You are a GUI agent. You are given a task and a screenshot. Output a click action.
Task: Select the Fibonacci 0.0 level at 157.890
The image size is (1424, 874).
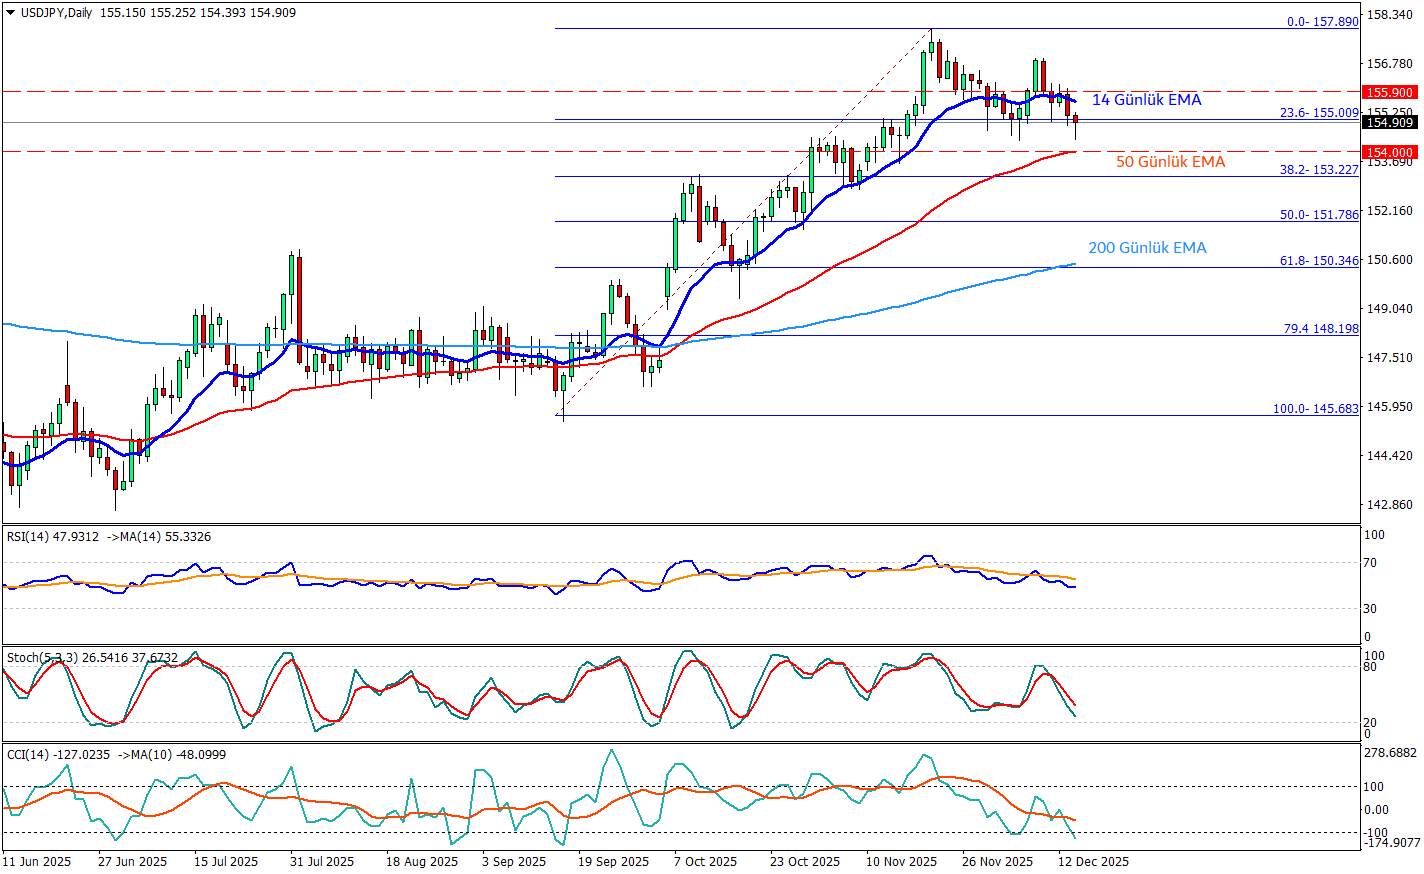[1322, 22]
